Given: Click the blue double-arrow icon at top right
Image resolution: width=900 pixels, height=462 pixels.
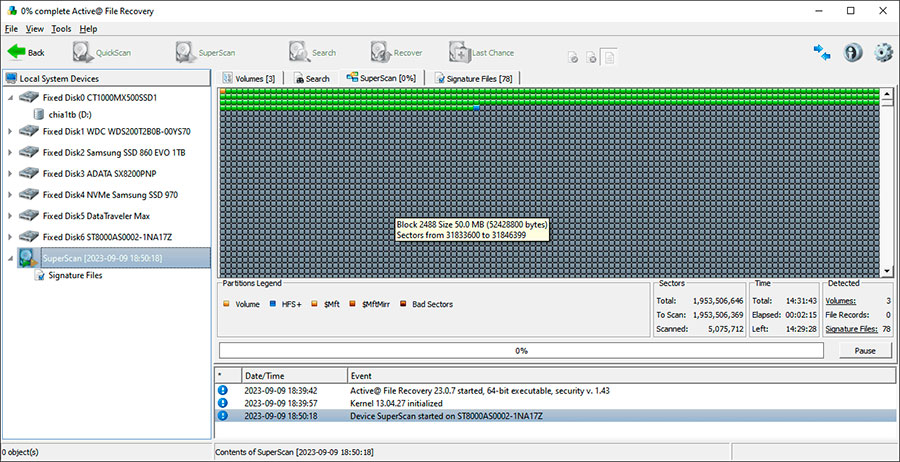Looking at the screenshot, I should pyautogui.click(x=822, y=53).
